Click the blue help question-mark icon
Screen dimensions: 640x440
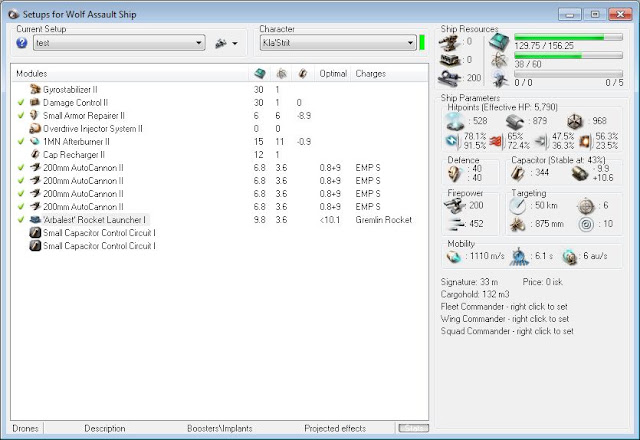tap(22, 43)
